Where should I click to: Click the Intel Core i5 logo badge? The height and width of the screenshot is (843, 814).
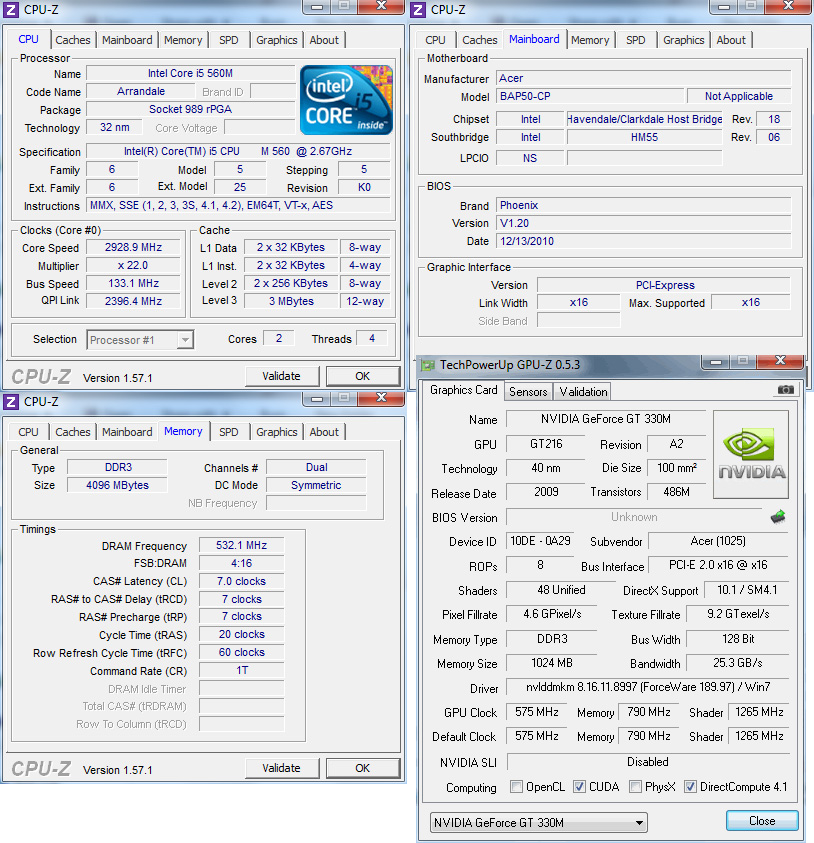(x=346, y=99)
